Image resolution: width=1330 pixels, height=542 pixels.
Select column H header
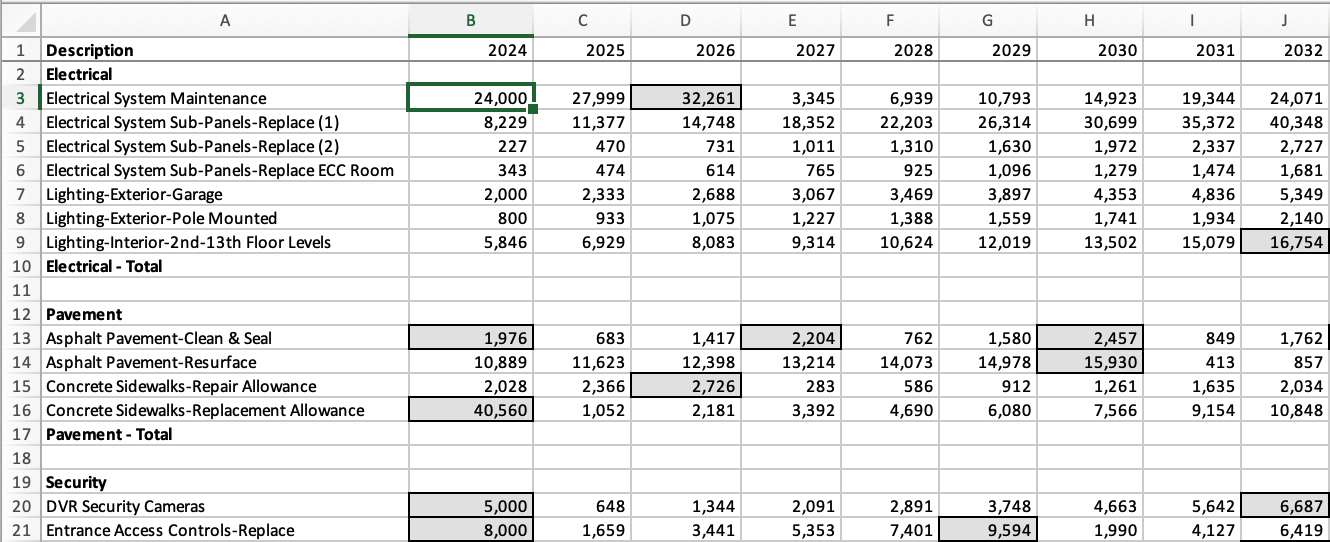[x=1089, y=21]
